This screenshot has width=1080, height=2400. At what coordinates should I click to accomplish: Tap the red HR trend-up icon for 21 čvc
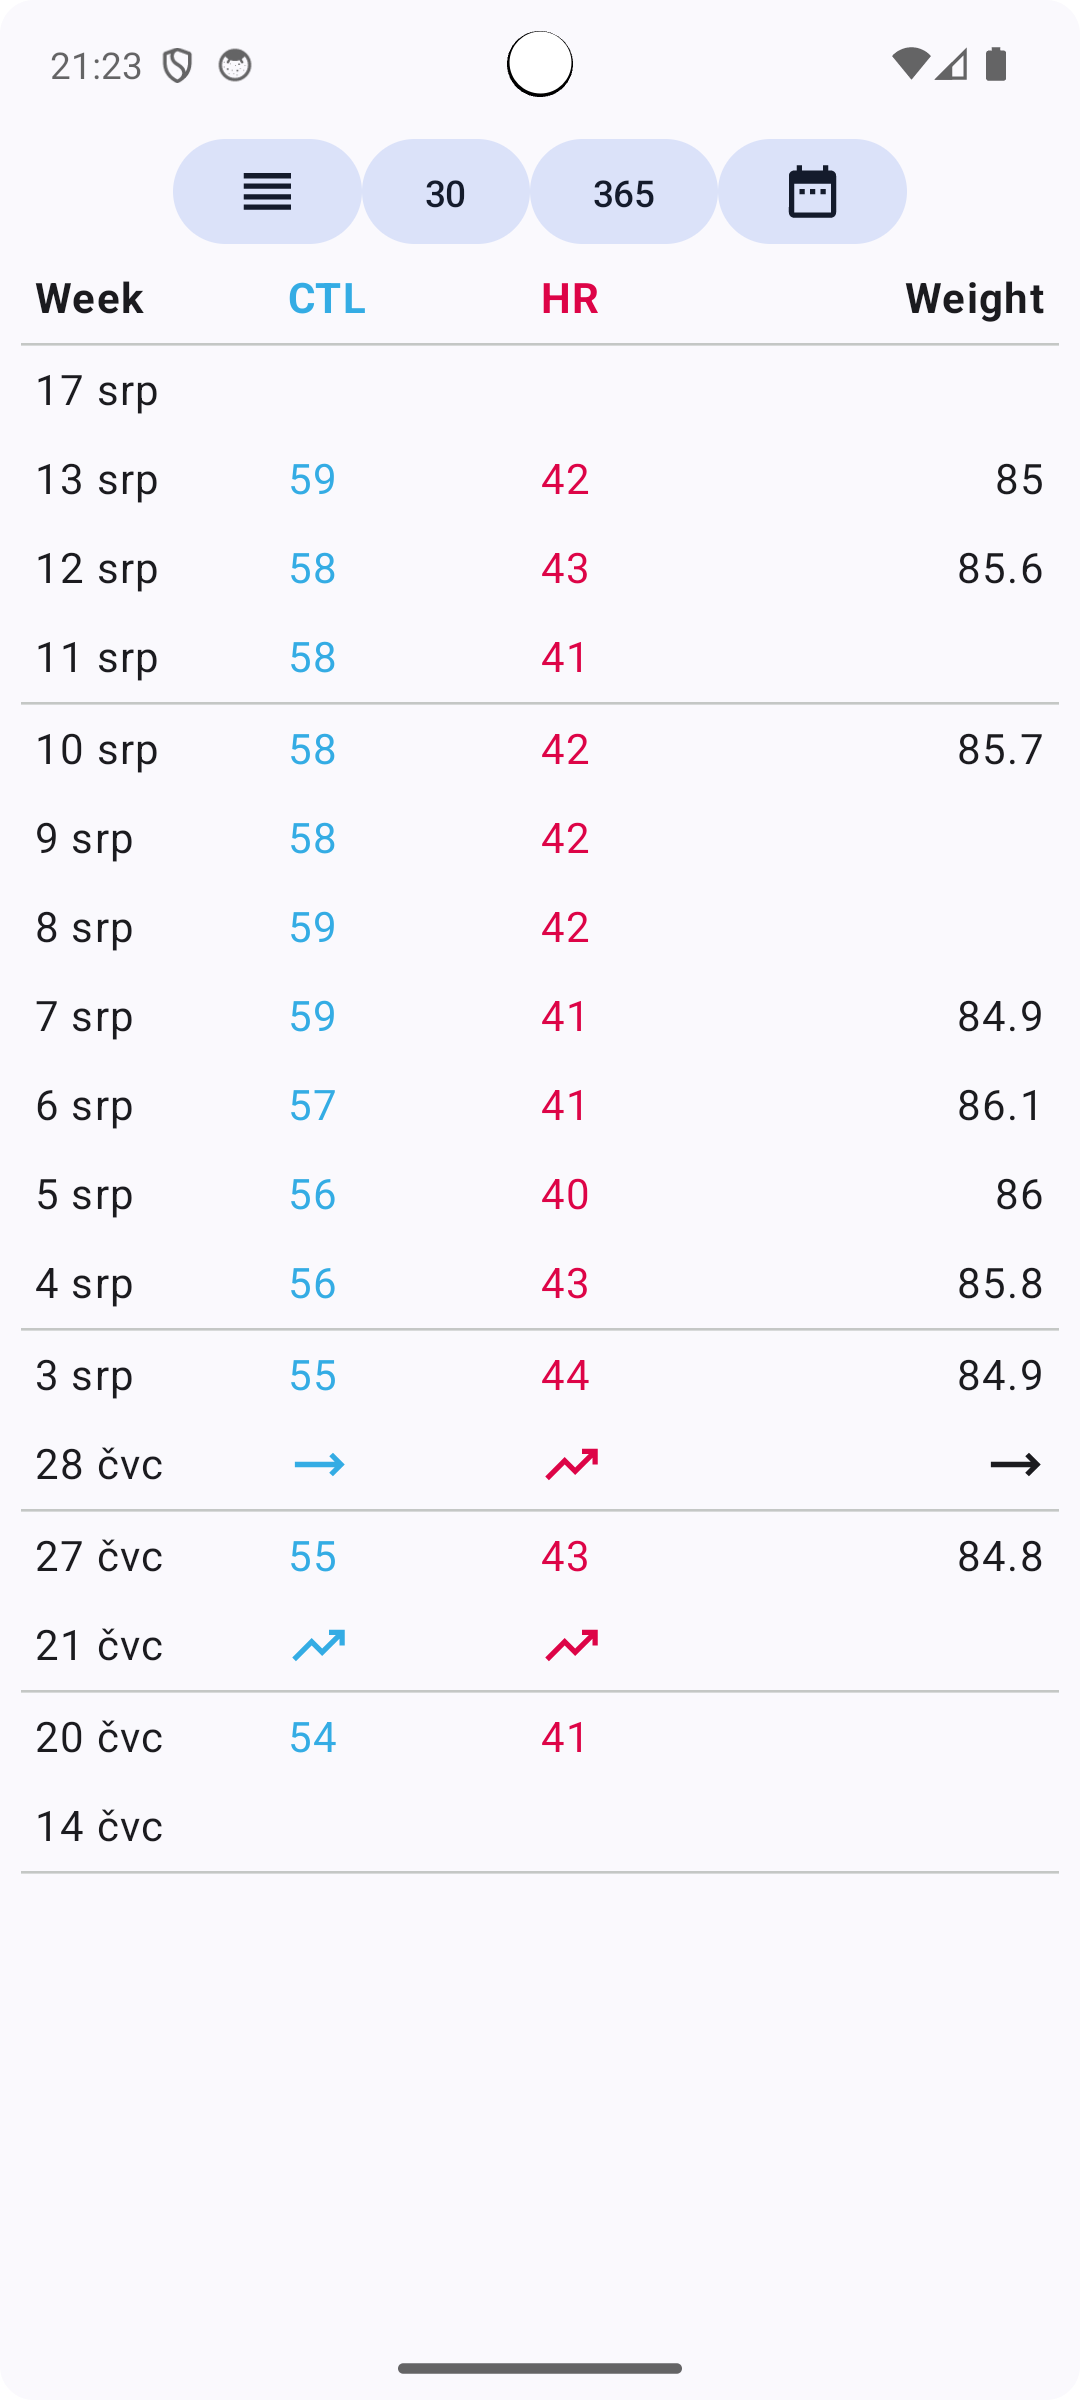(571, 1645)
